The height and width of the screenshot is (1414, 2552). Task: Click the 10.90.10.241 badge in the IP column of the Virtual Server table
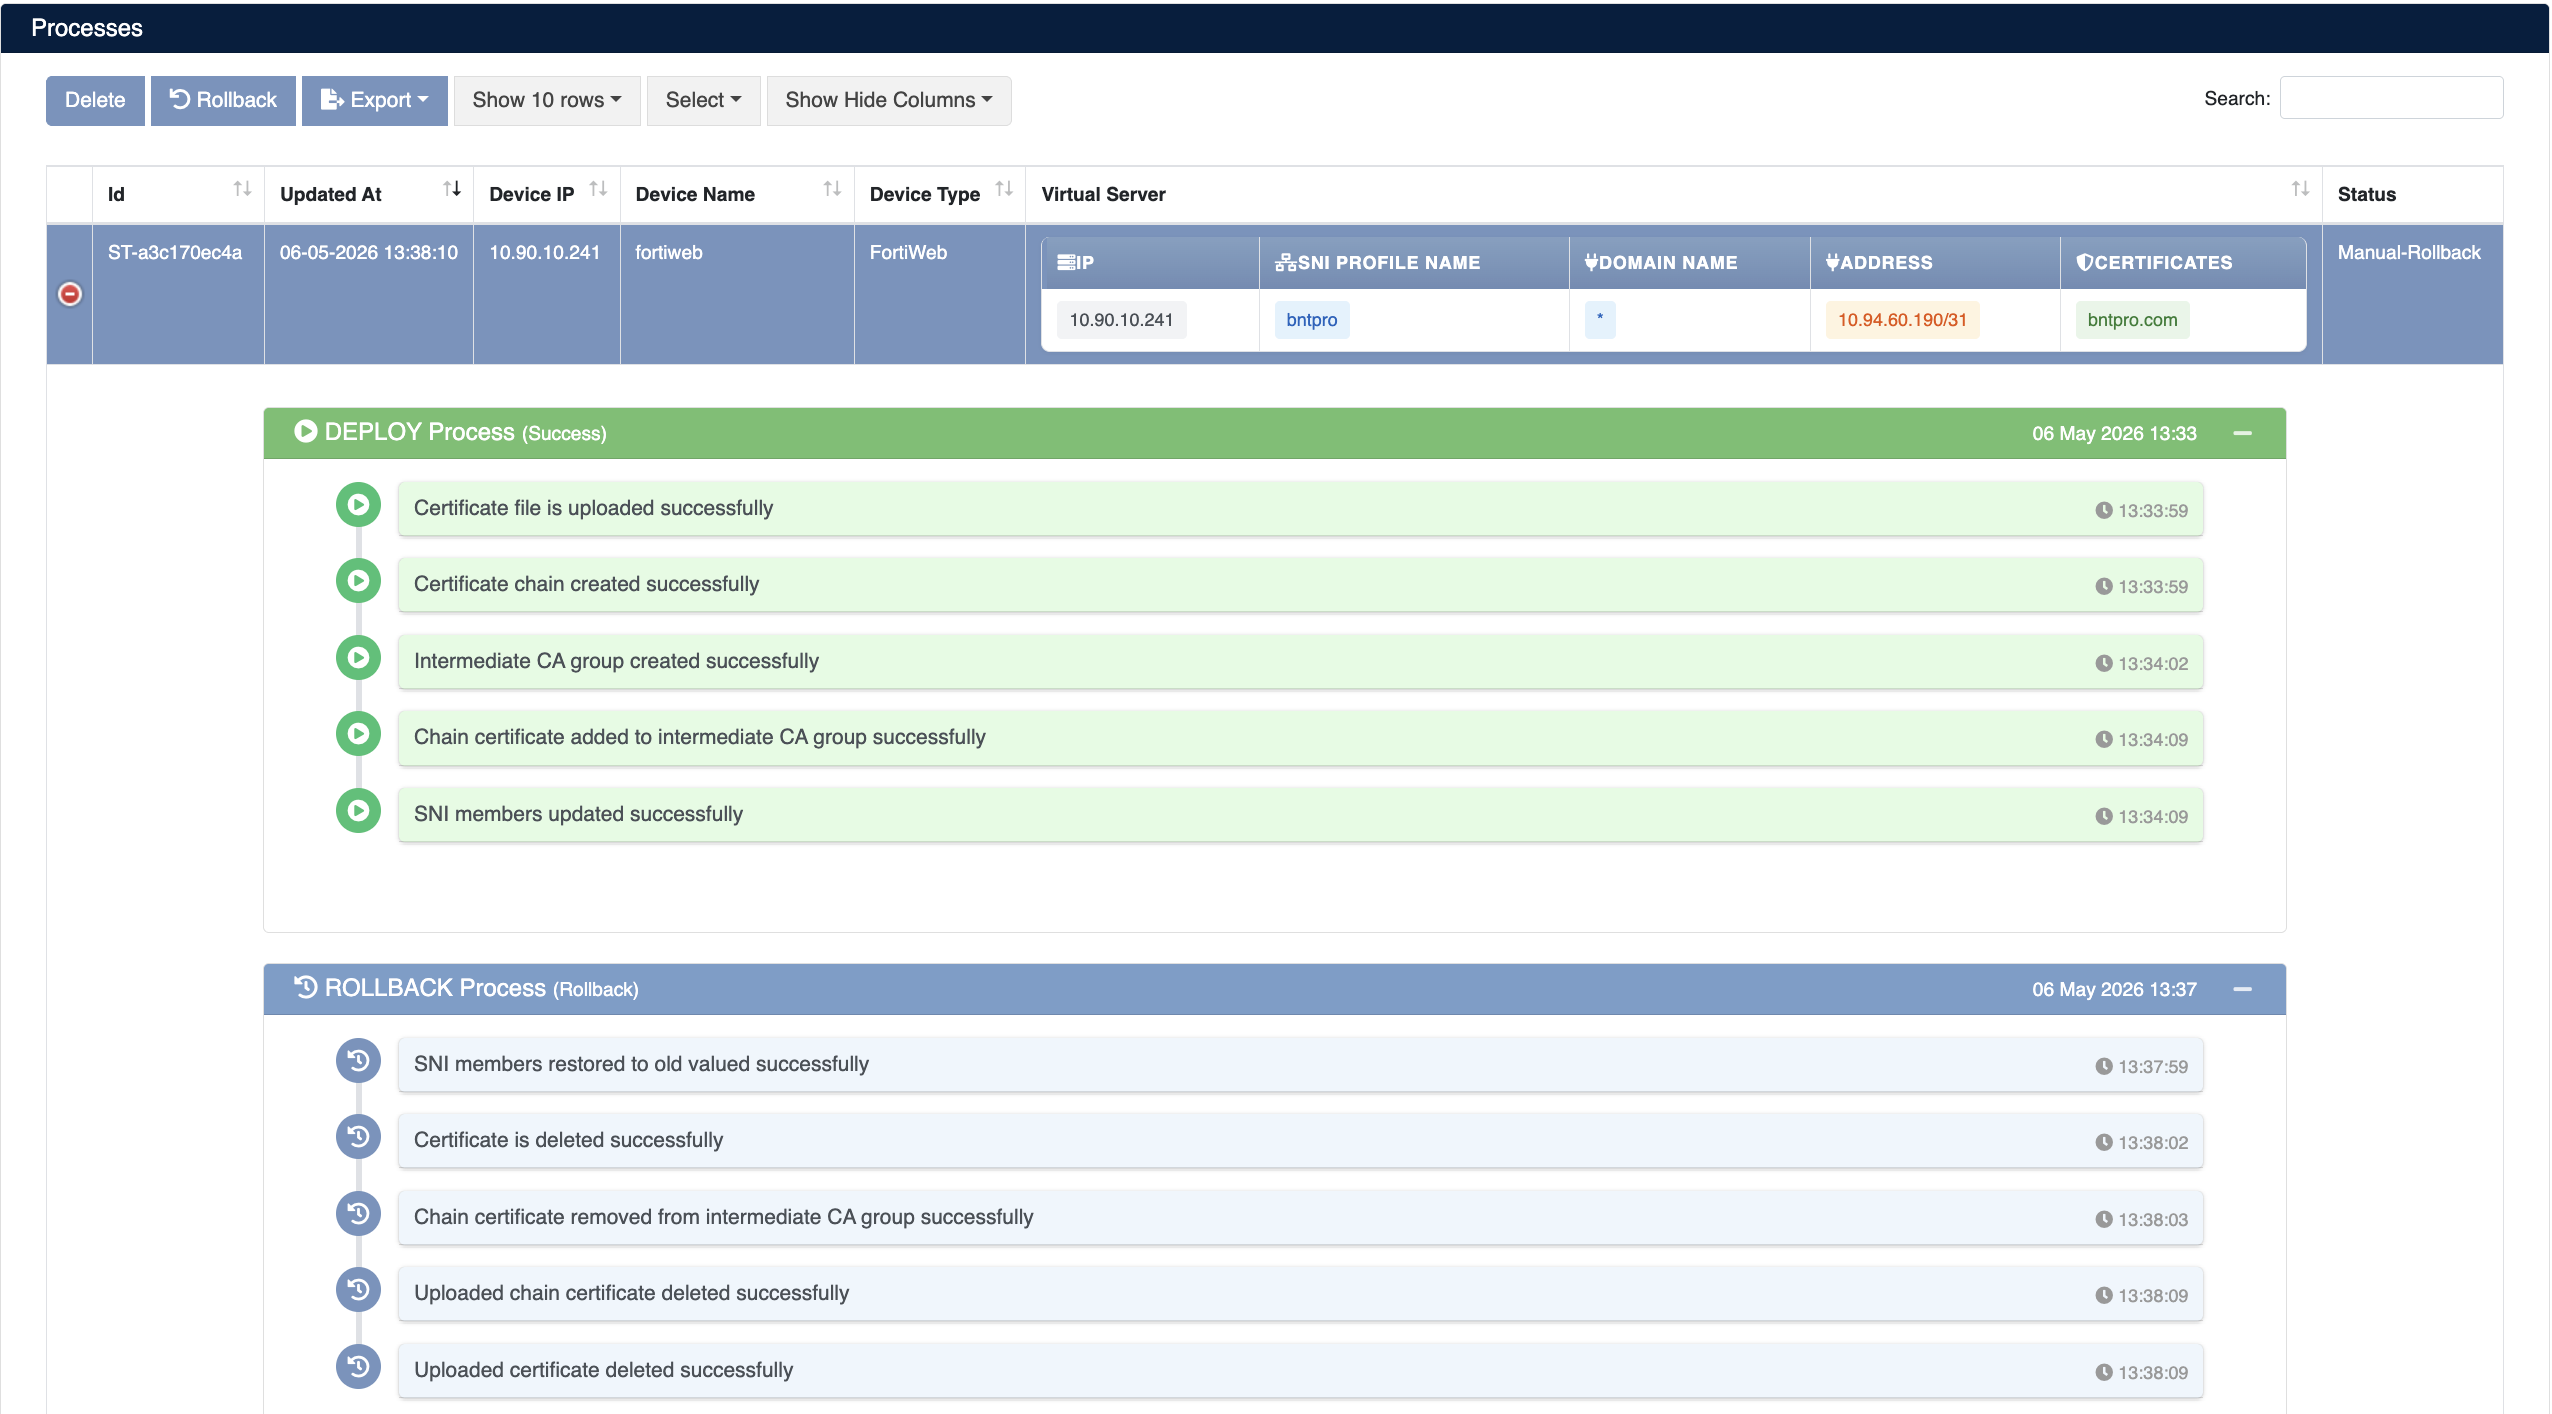coord(1121,320)
